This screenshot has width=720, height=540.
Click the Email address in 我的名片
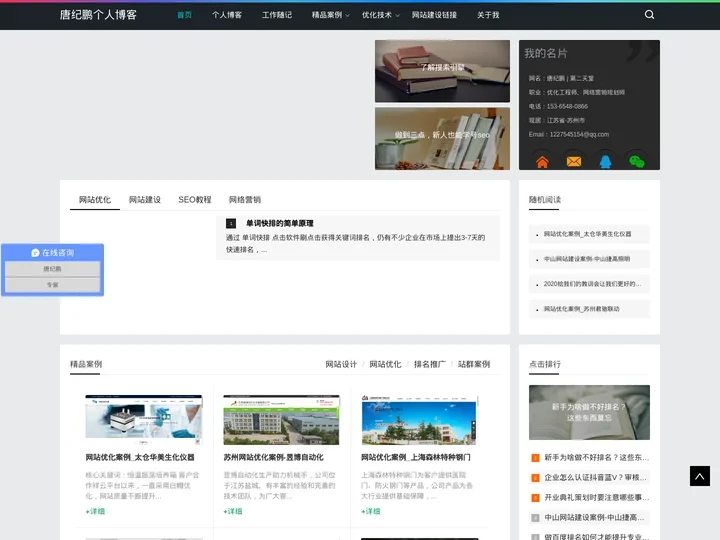(x=579, y=135)
